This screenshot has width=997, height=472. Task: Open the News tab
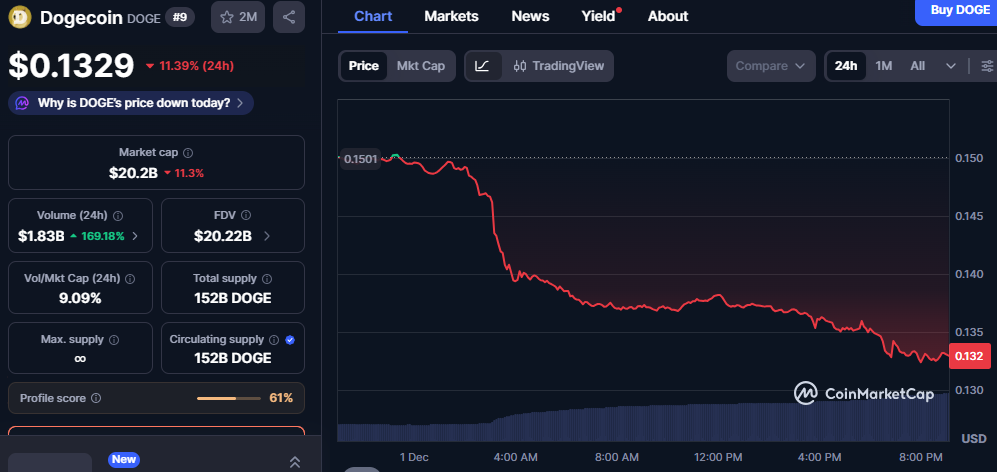coord(530,17)
